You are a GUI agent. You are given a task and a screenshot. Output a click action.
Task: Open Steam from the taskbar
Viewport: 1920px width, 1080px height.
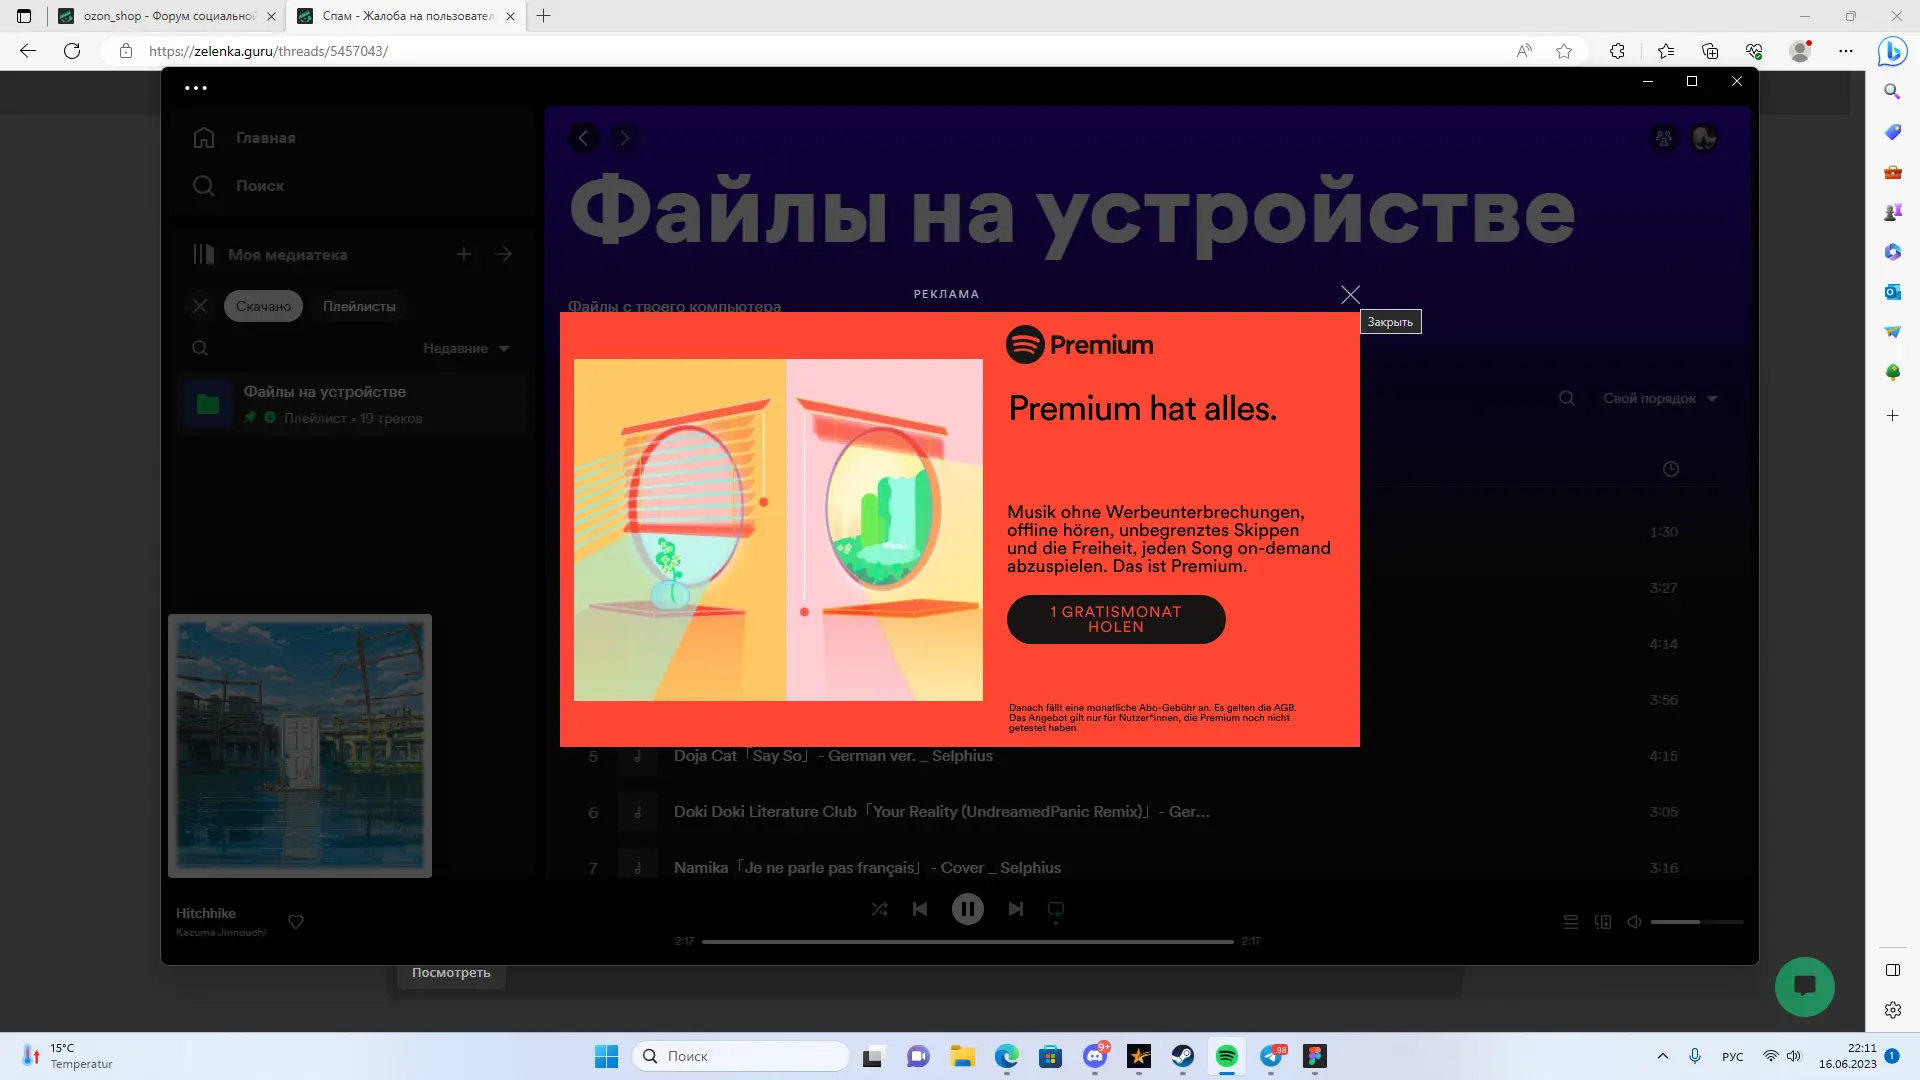click(x=1183, y=1056)
